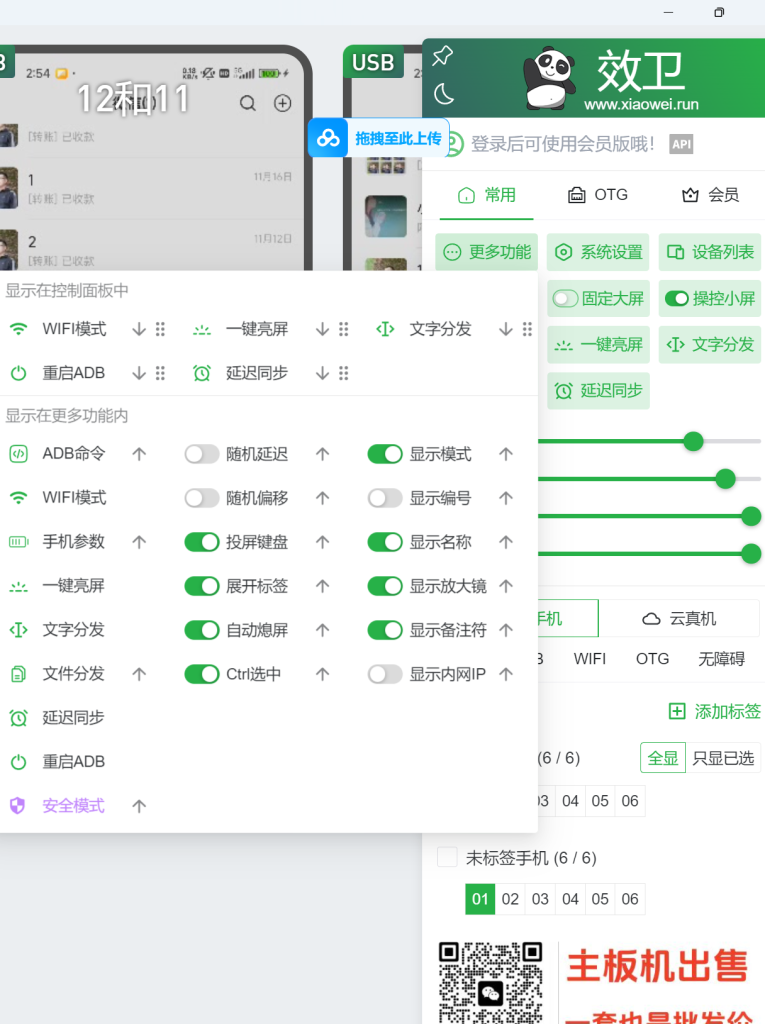Open the 会员 tab
The height and width of the screenshot is (1024, 765).
click(x=710, y=195)
